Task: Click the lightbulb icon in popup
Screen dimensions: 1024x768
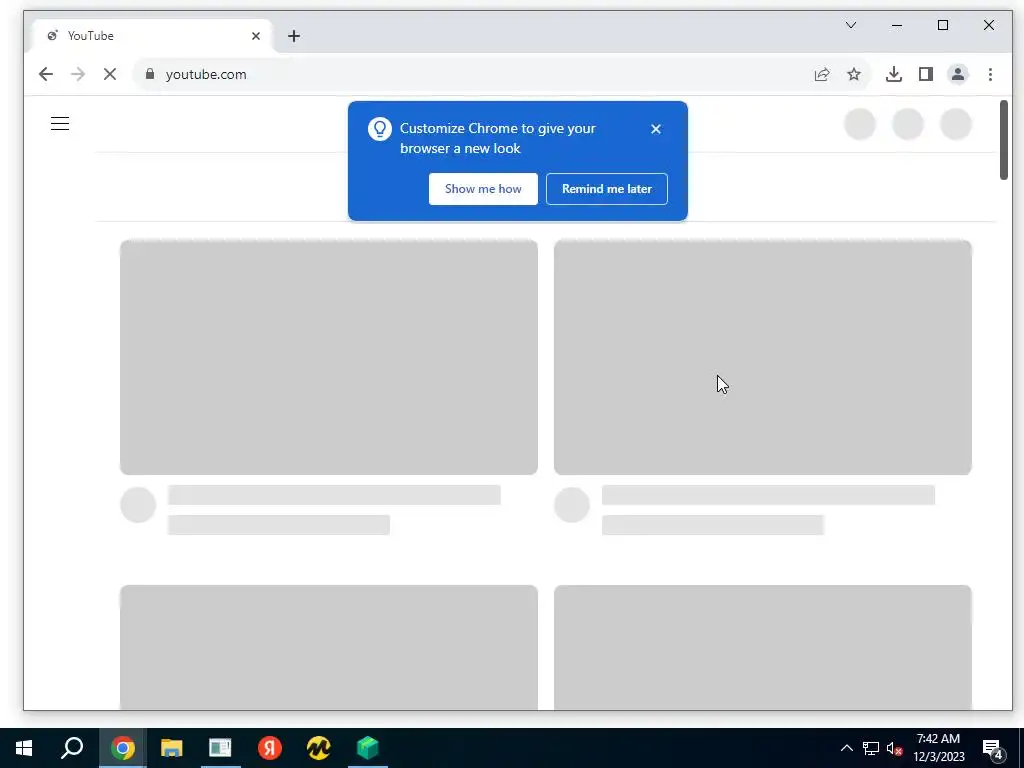Action: (x=379, y=129)
